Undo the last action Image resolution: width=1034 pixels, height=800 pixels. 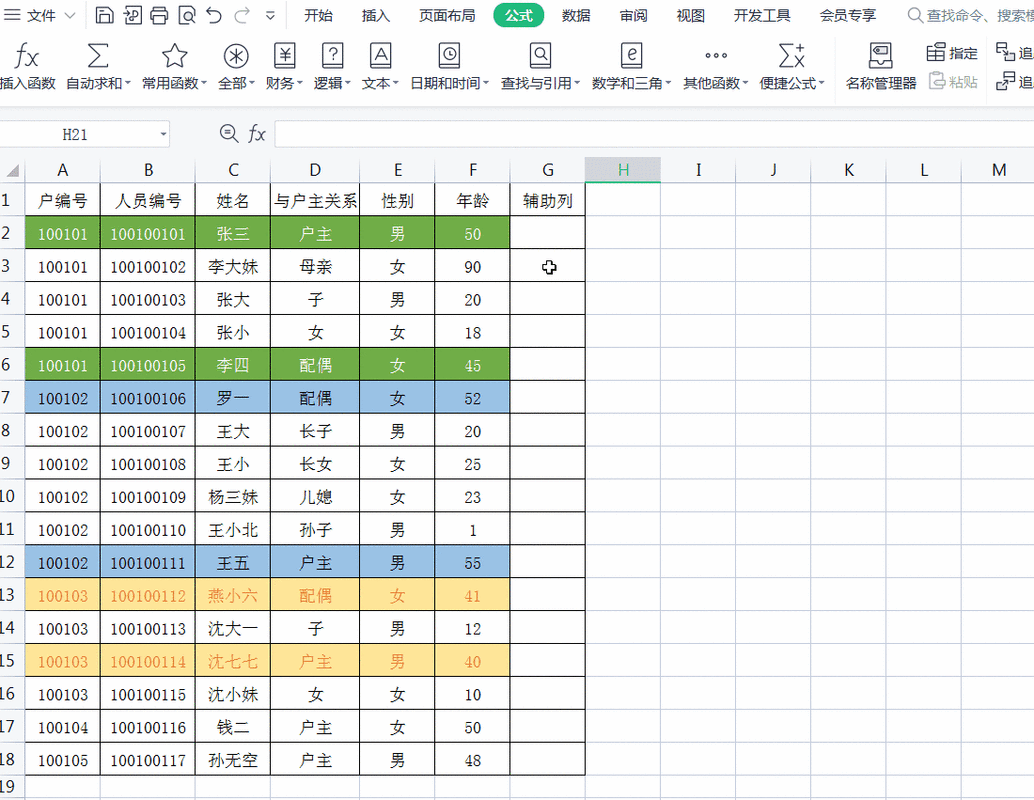pos(212,15)
